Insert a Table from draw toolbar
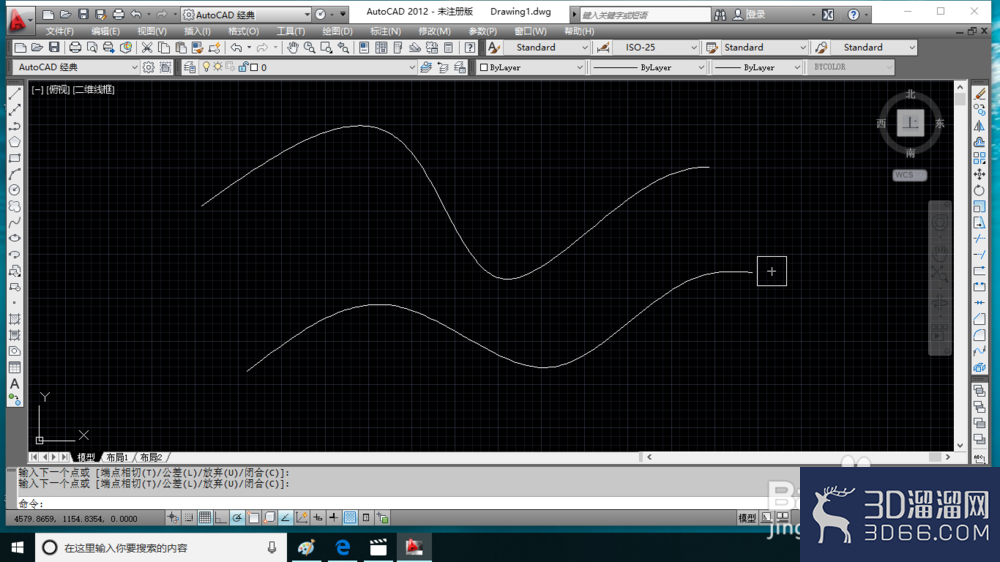The width and height of the screenshot is (1000, 562). point(15,367)
